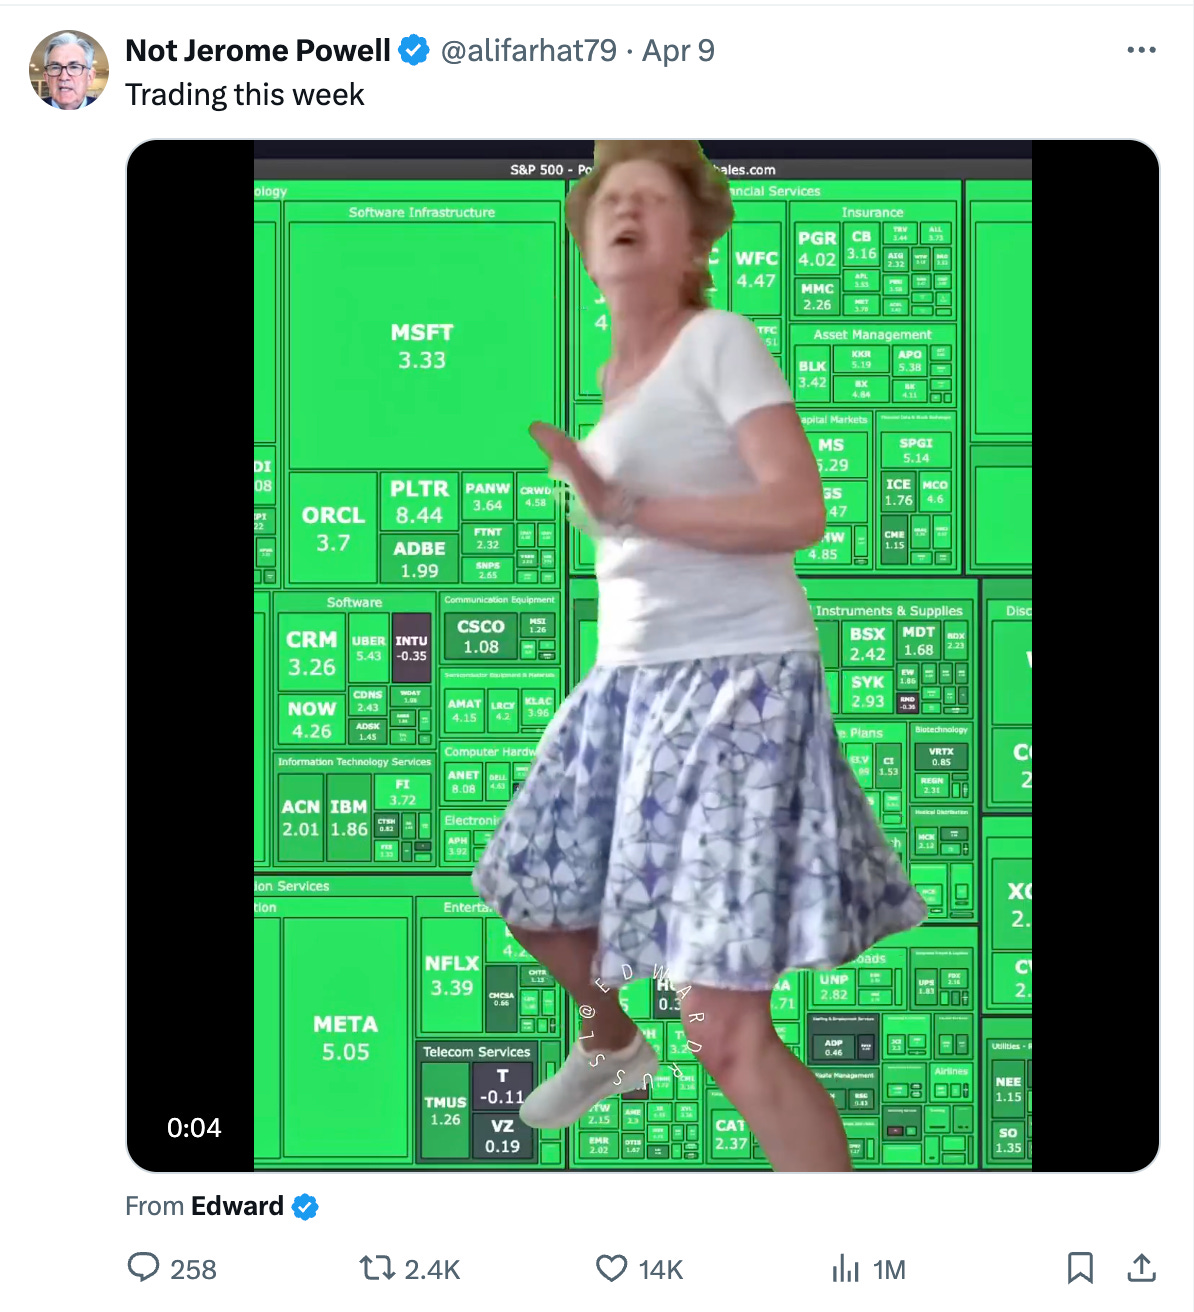Click the 2.4K reposts count
This screenshot has height=1312, width=1194.
(x=432, y=1269)
